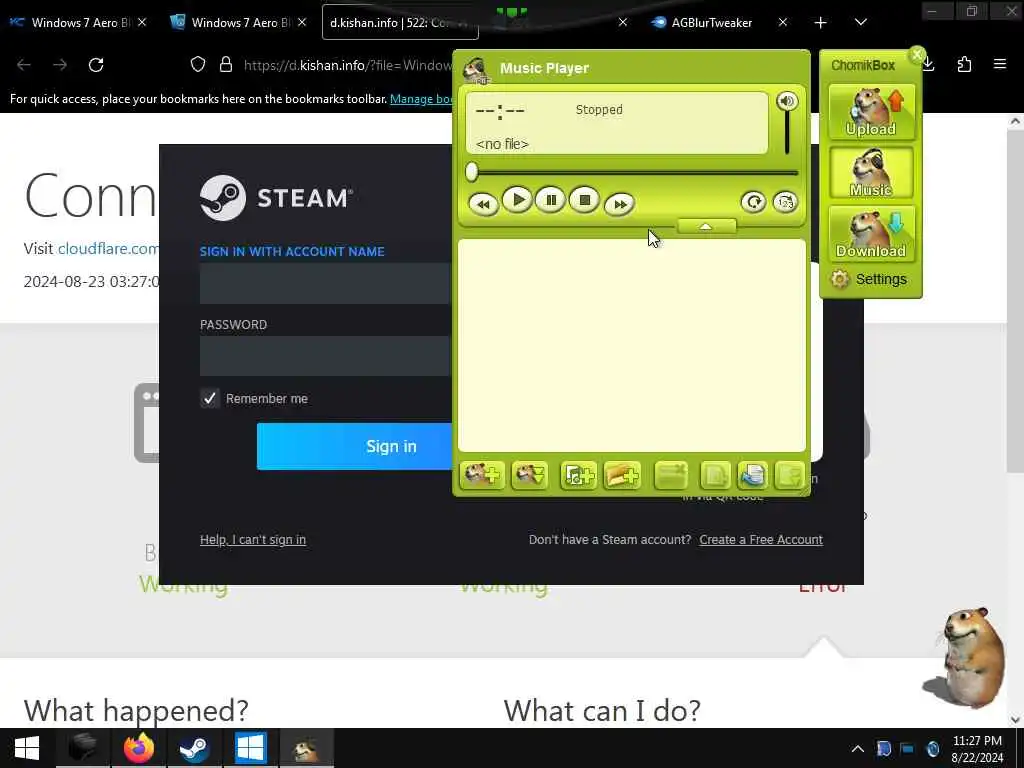The width and height of the screenshot is (1024, 768).
Task: Click the Steam account name field
Action: [325, 283]
